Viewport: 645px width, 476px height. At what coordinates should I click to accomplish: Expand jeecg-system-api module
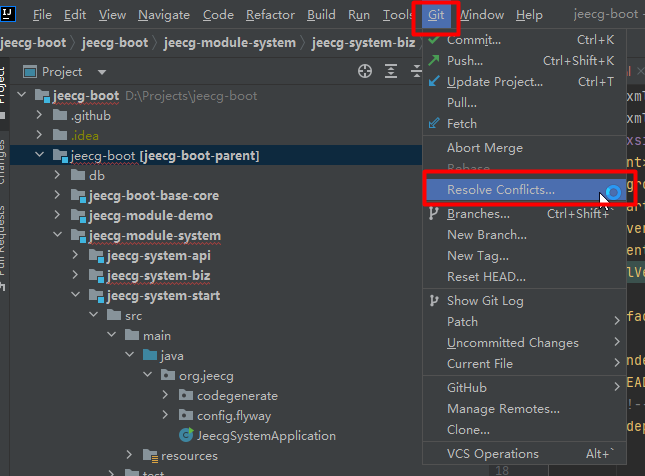tap(75, 255)
